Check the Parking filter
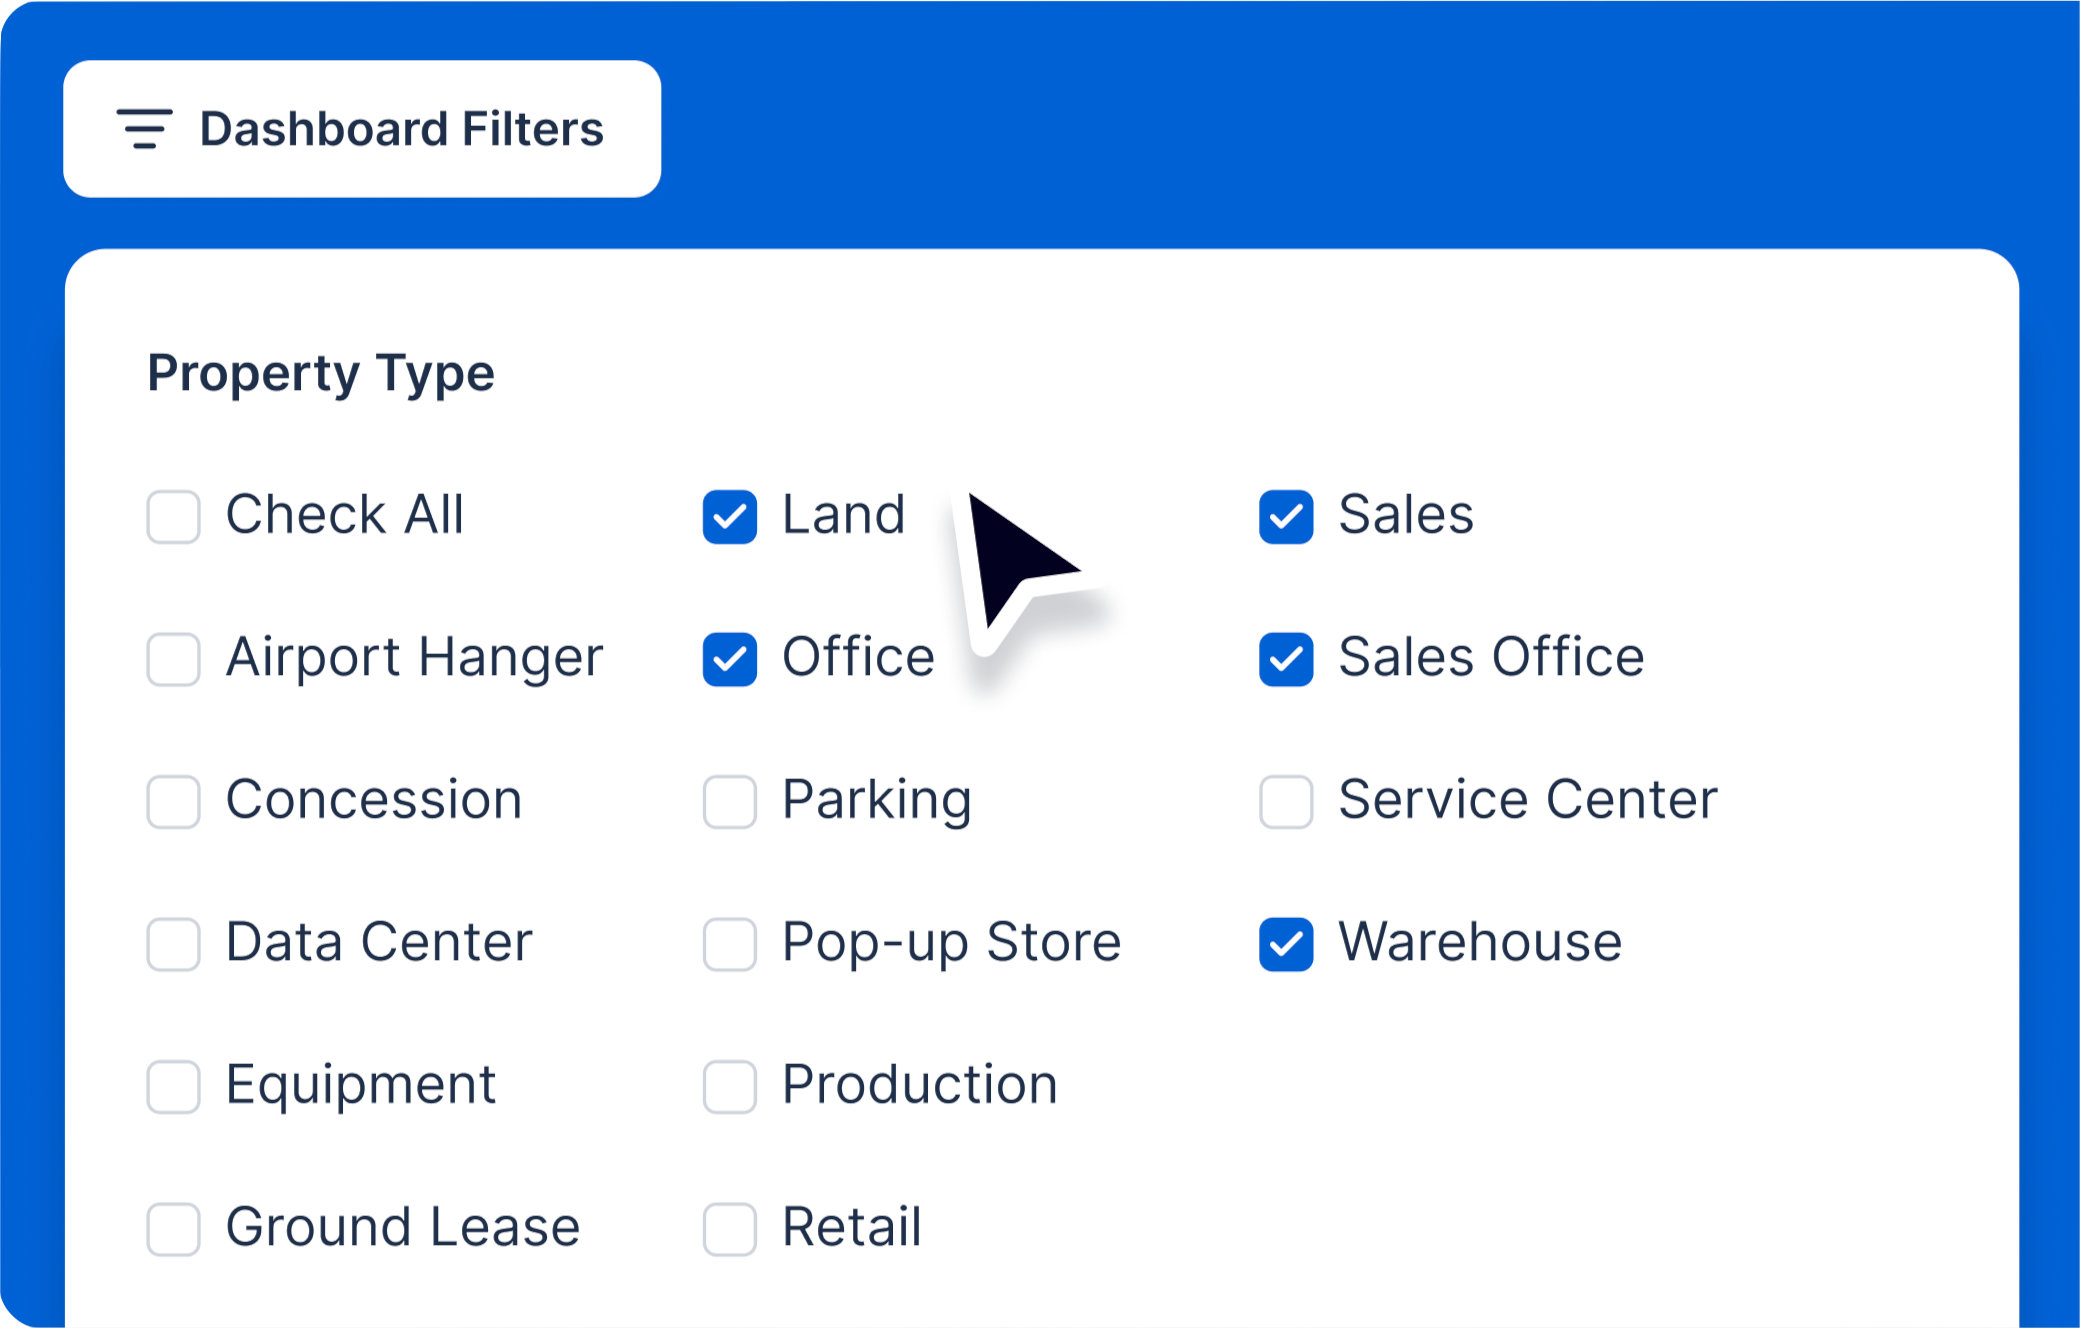 tap(729, 801)
